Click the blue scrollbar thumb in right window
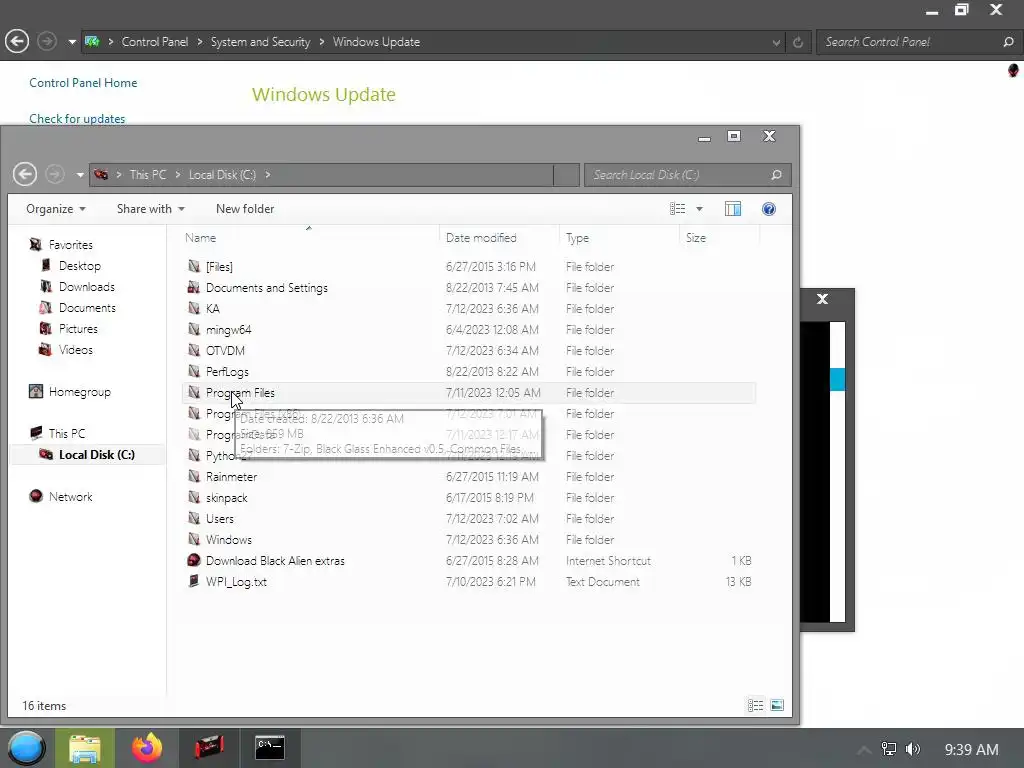Viewport: 1024px width, 768px height. click(x=837, y=379)
